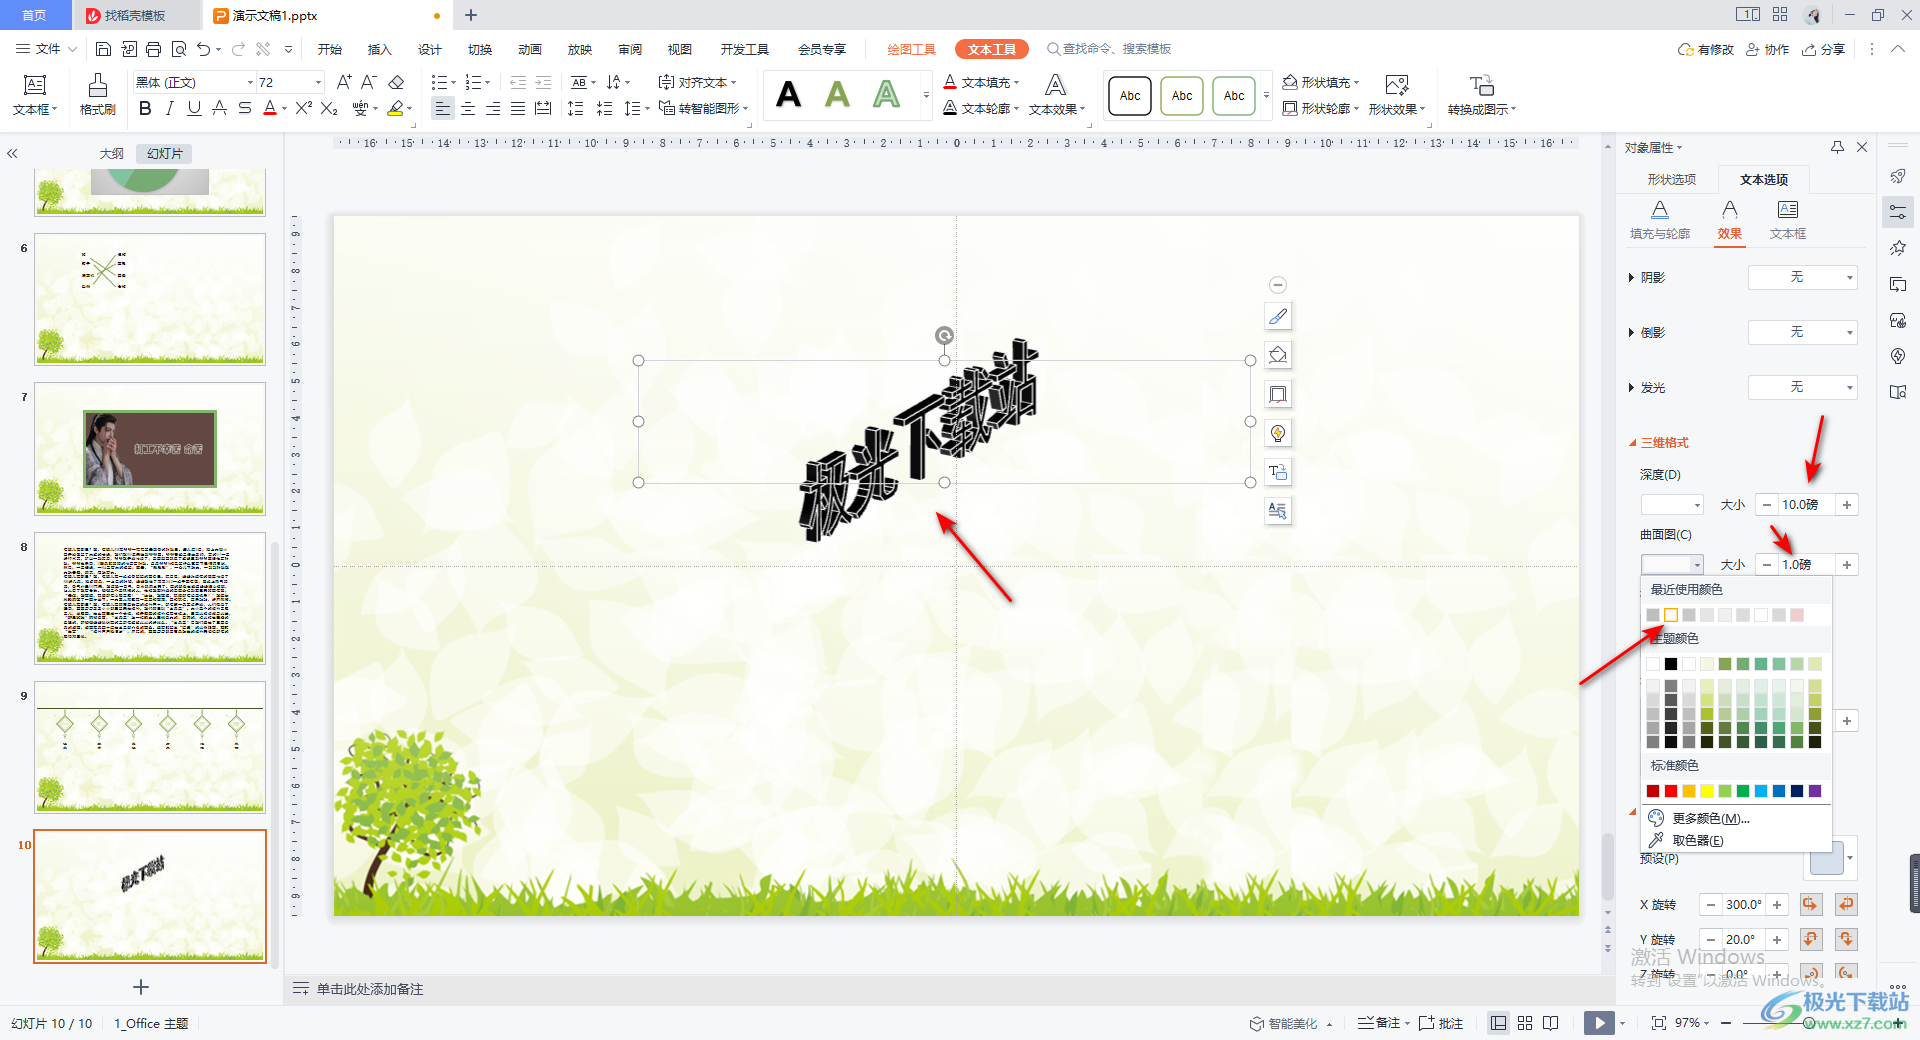Start slideshow playback
Viewport: 1920px width, 1040px height.
[x=1599, y=1023]
